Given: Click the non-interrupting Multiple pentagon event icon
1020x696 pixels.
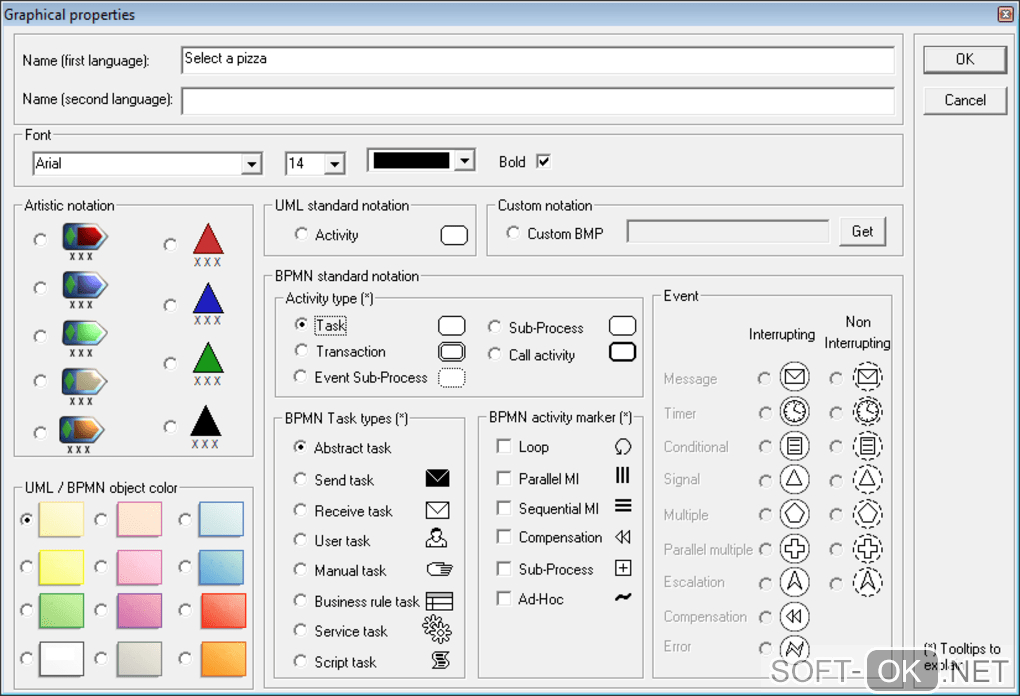Looking at the screenshot, I should point(867,514).
